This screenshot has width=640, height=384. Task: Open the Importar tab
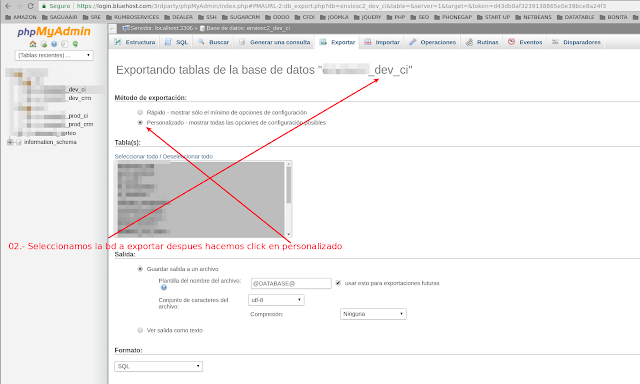tap(382, 42)
